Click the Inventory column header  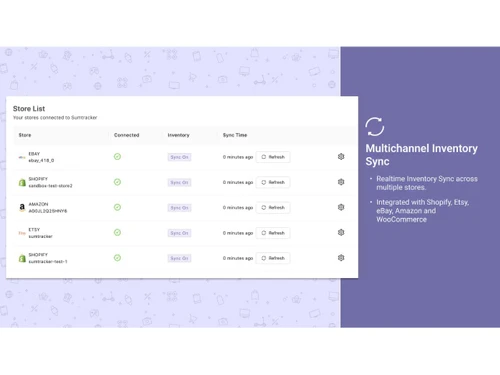click(x=179, y=135)
